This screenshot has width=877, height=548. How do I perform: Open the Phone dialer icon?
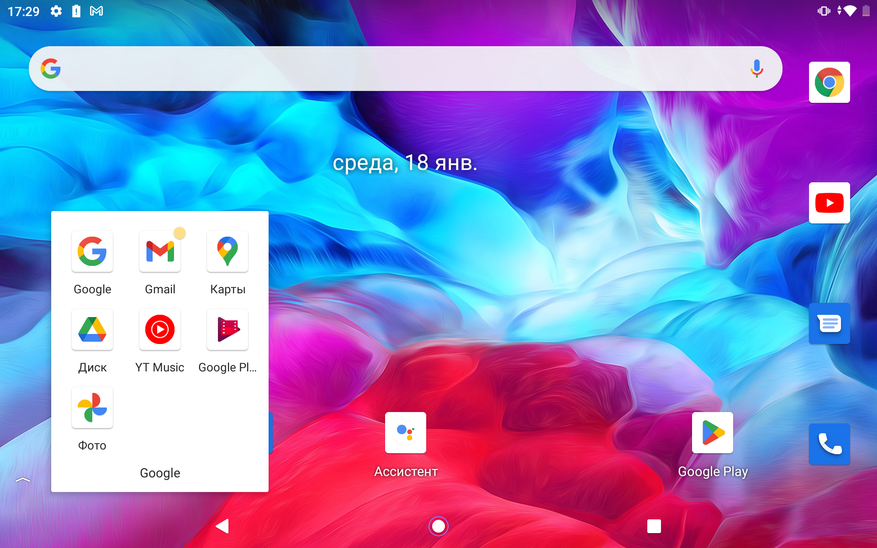[829, 445]
